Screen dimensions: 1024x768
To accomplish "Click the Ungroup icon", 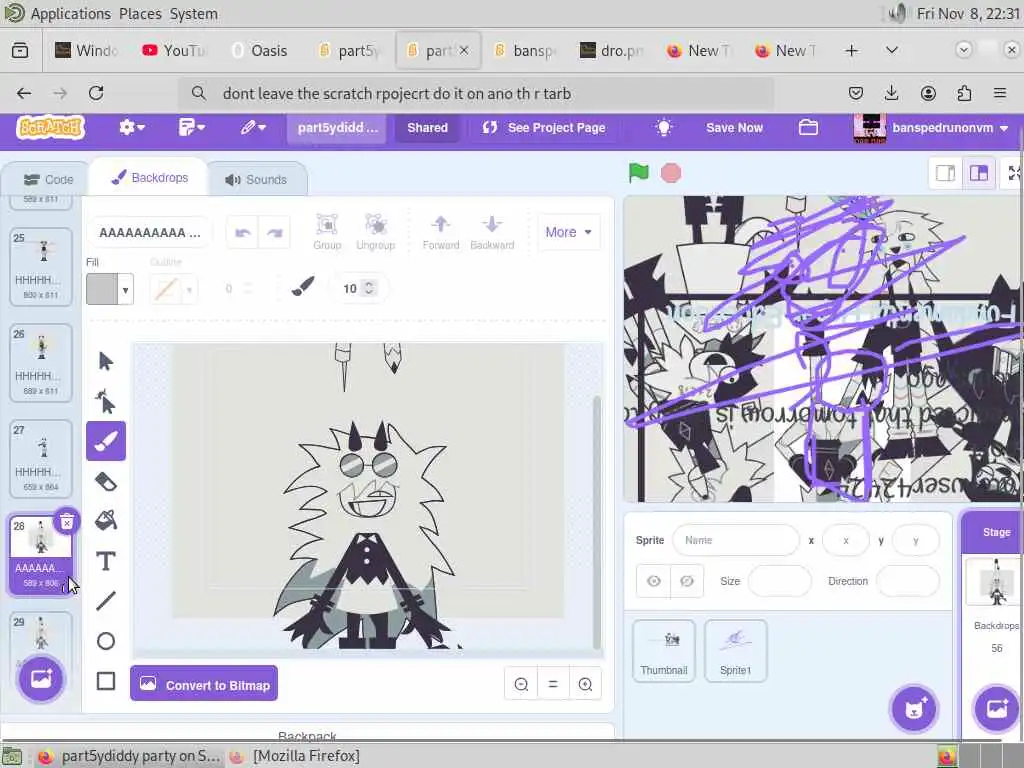I will 376,232.
